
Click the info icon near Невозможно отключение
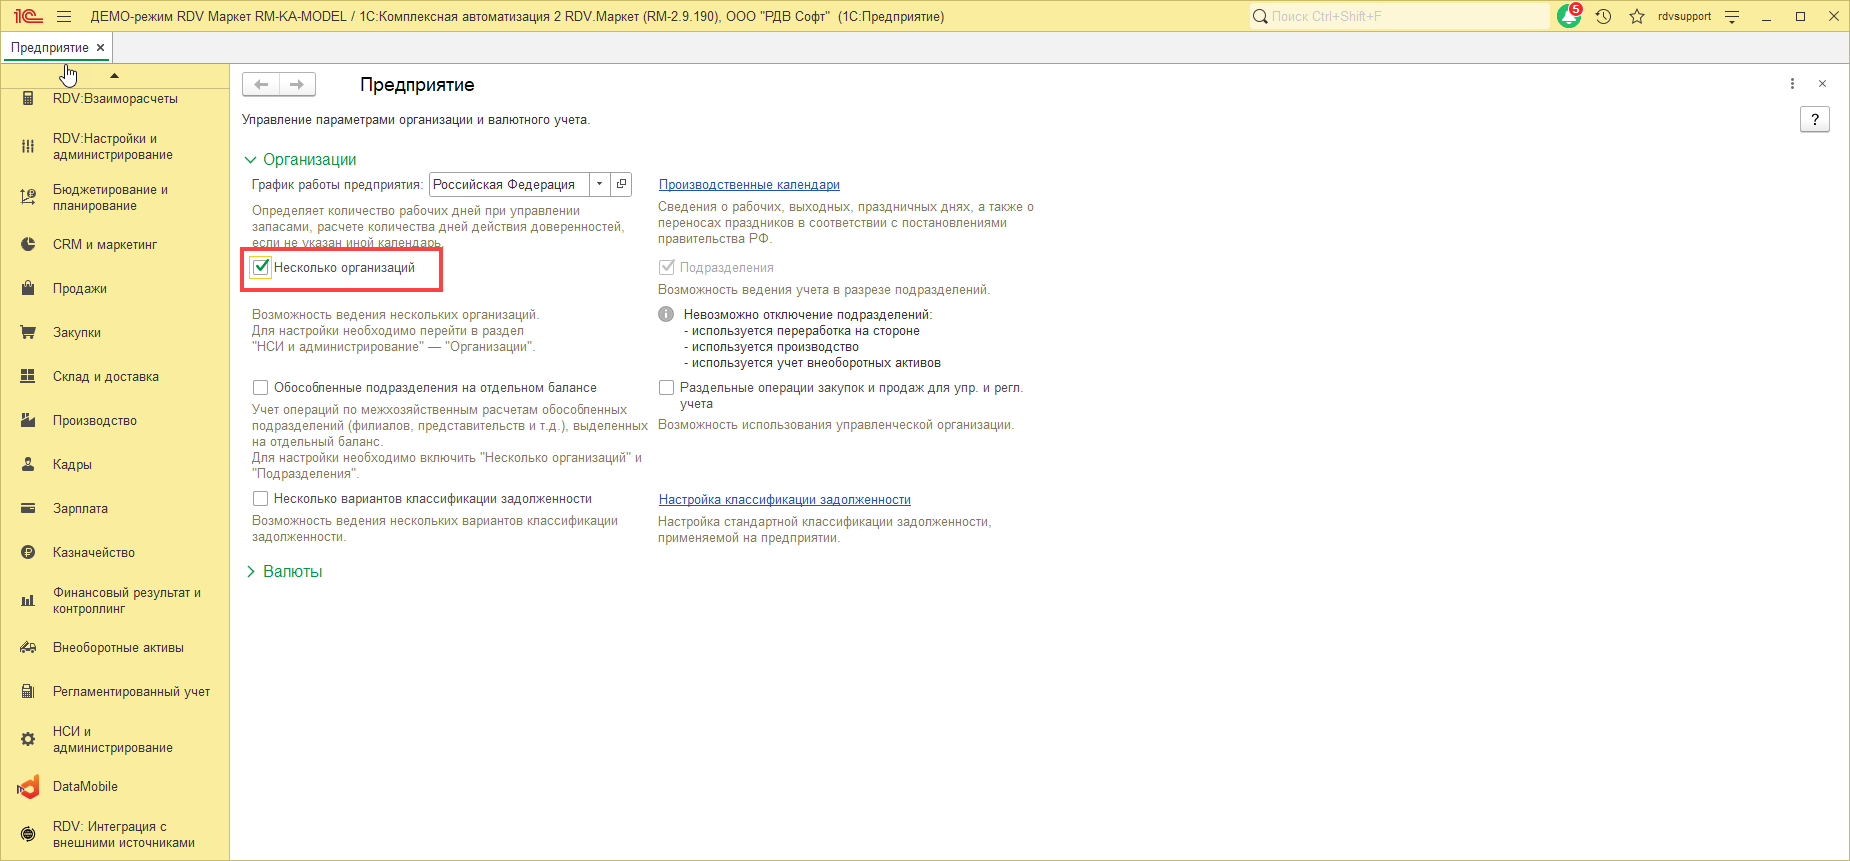click(666, 314)
